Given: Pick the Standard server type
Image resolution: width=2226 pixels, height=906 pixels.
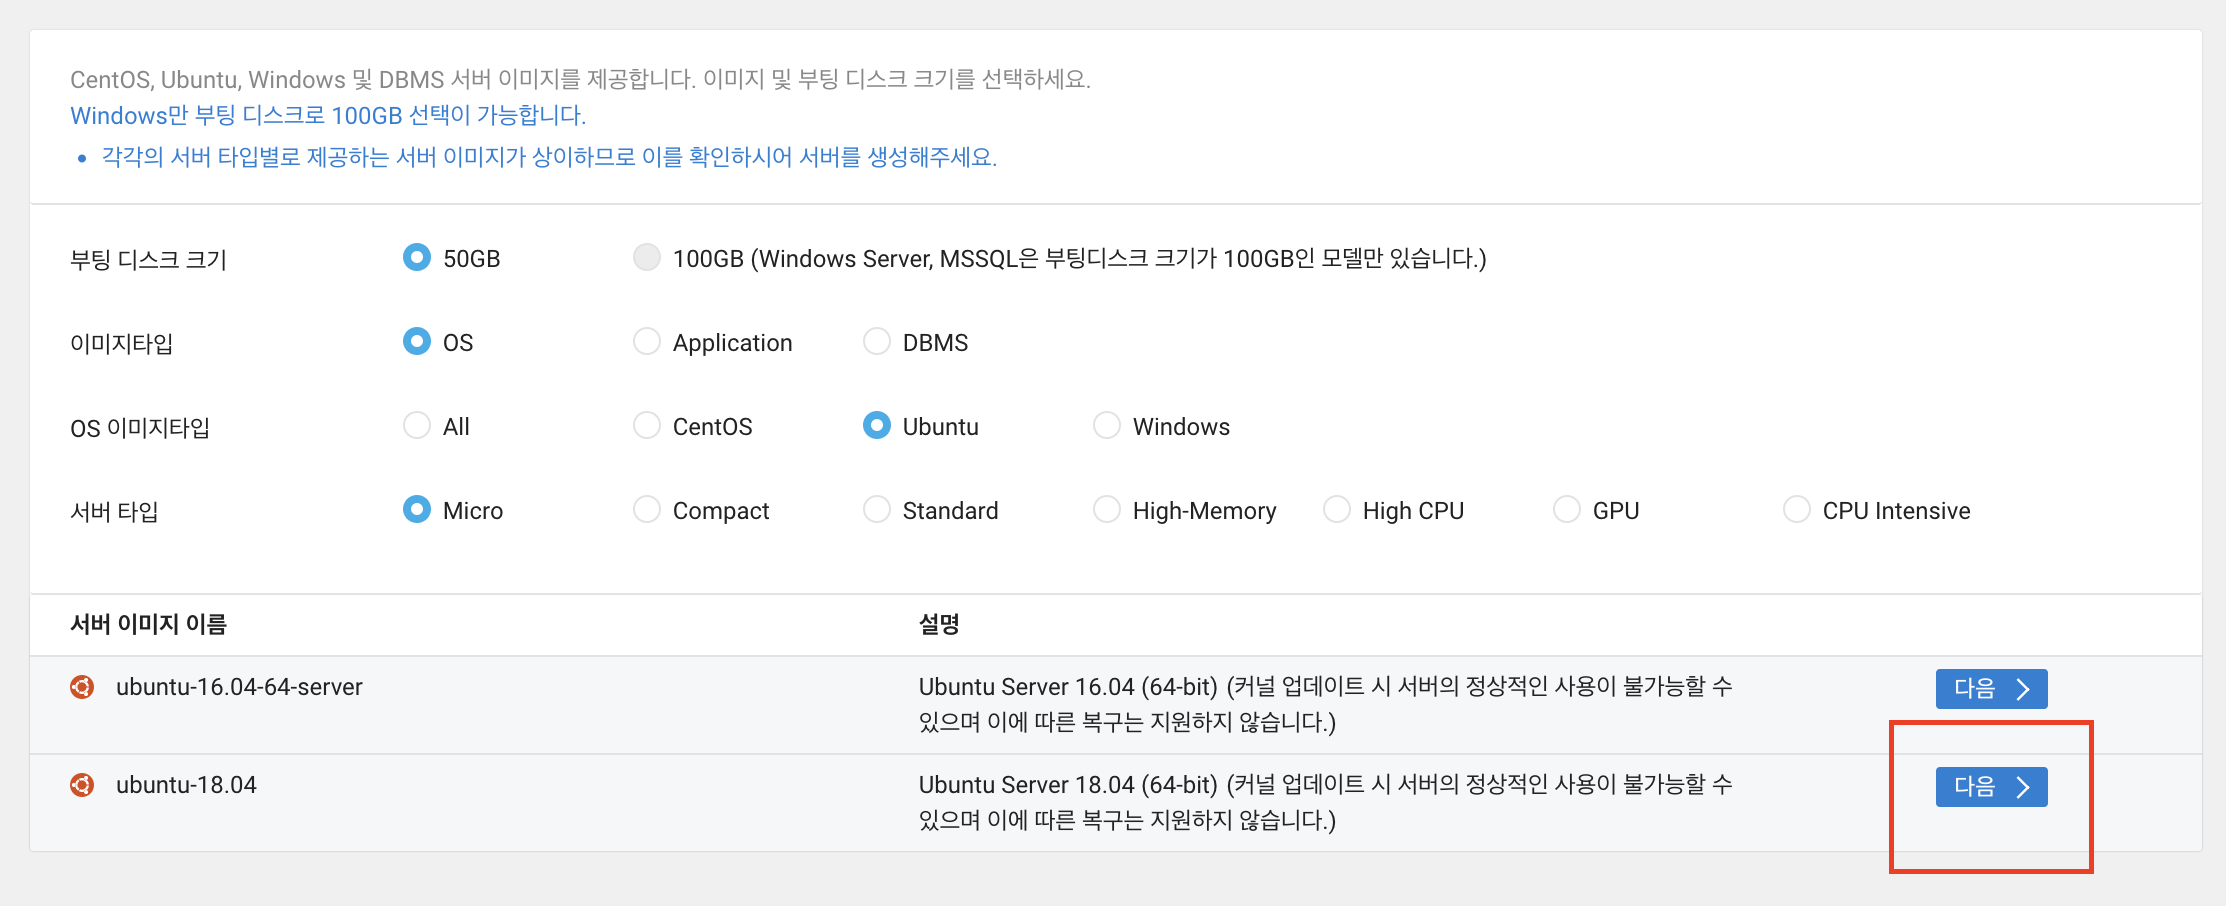Looking at the screenshot, I should 877,510.
